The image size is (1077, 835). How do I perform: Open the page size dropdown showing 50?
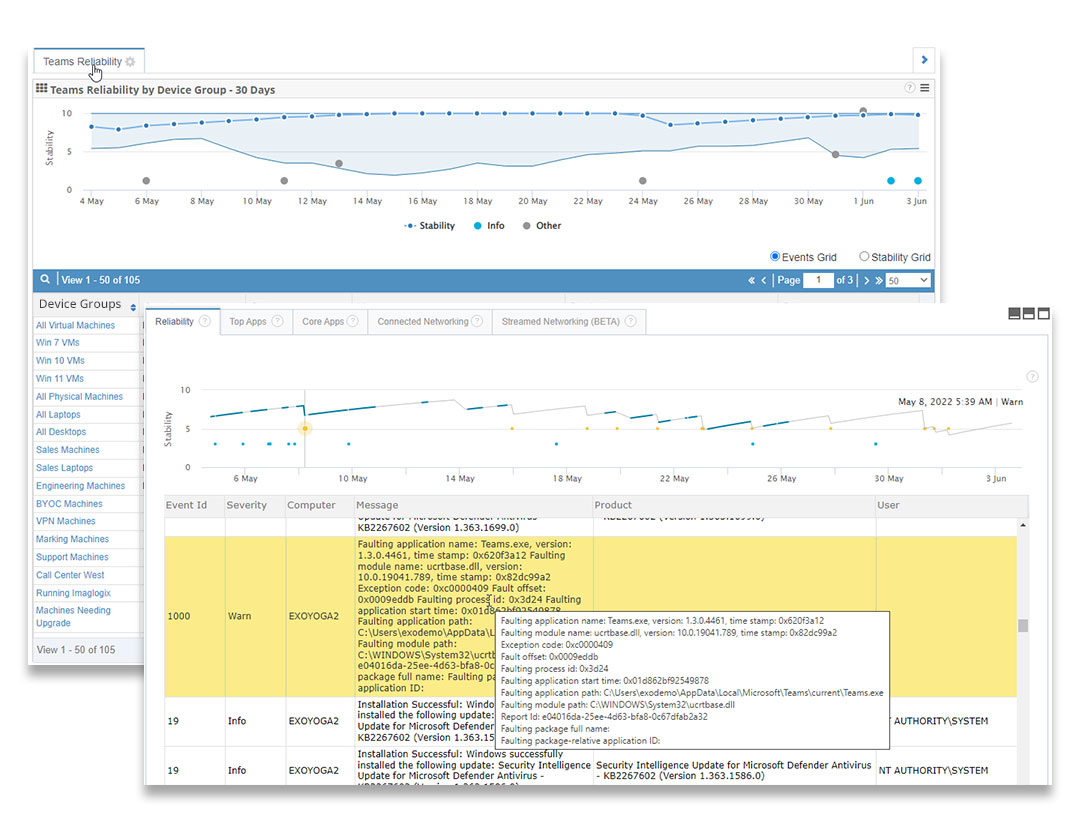[907, 280]
